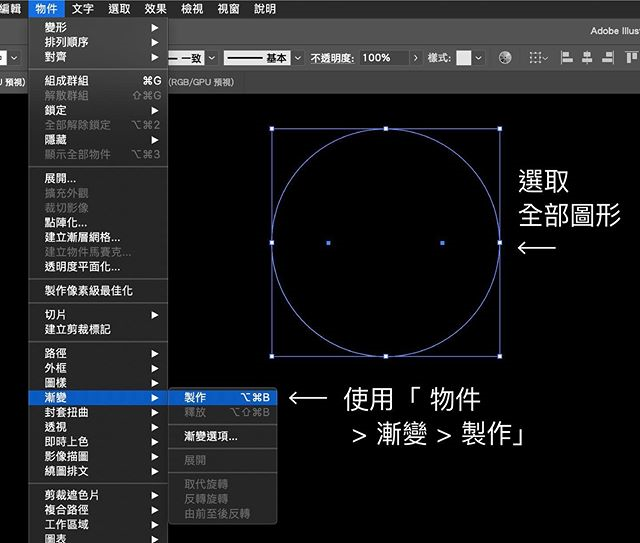Click the right inner center point

442,243
